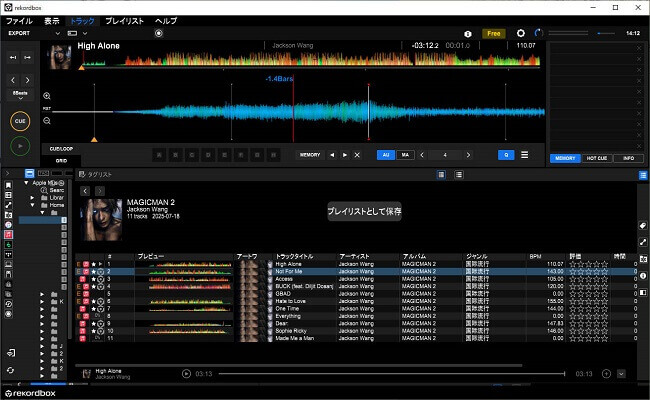Click the yellow Free plan button
650x400 pixels.
click(493, 34)
